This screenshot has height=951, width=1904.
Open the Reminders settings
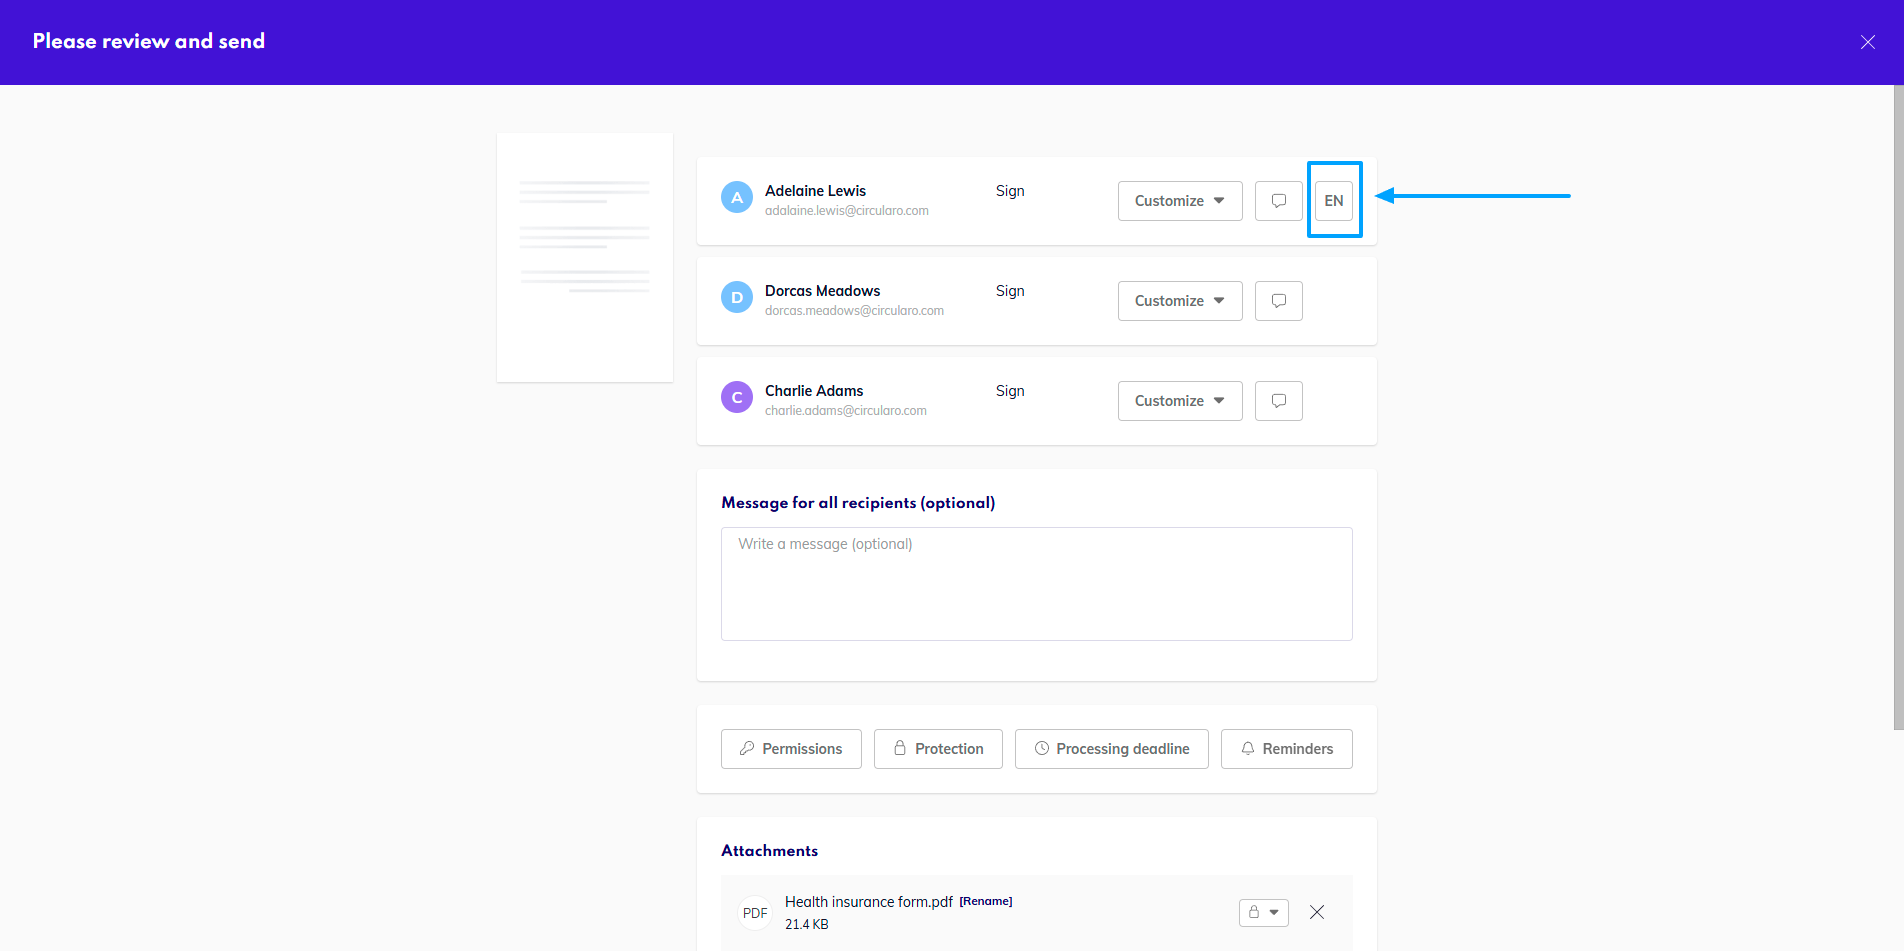pos(1286,749)
